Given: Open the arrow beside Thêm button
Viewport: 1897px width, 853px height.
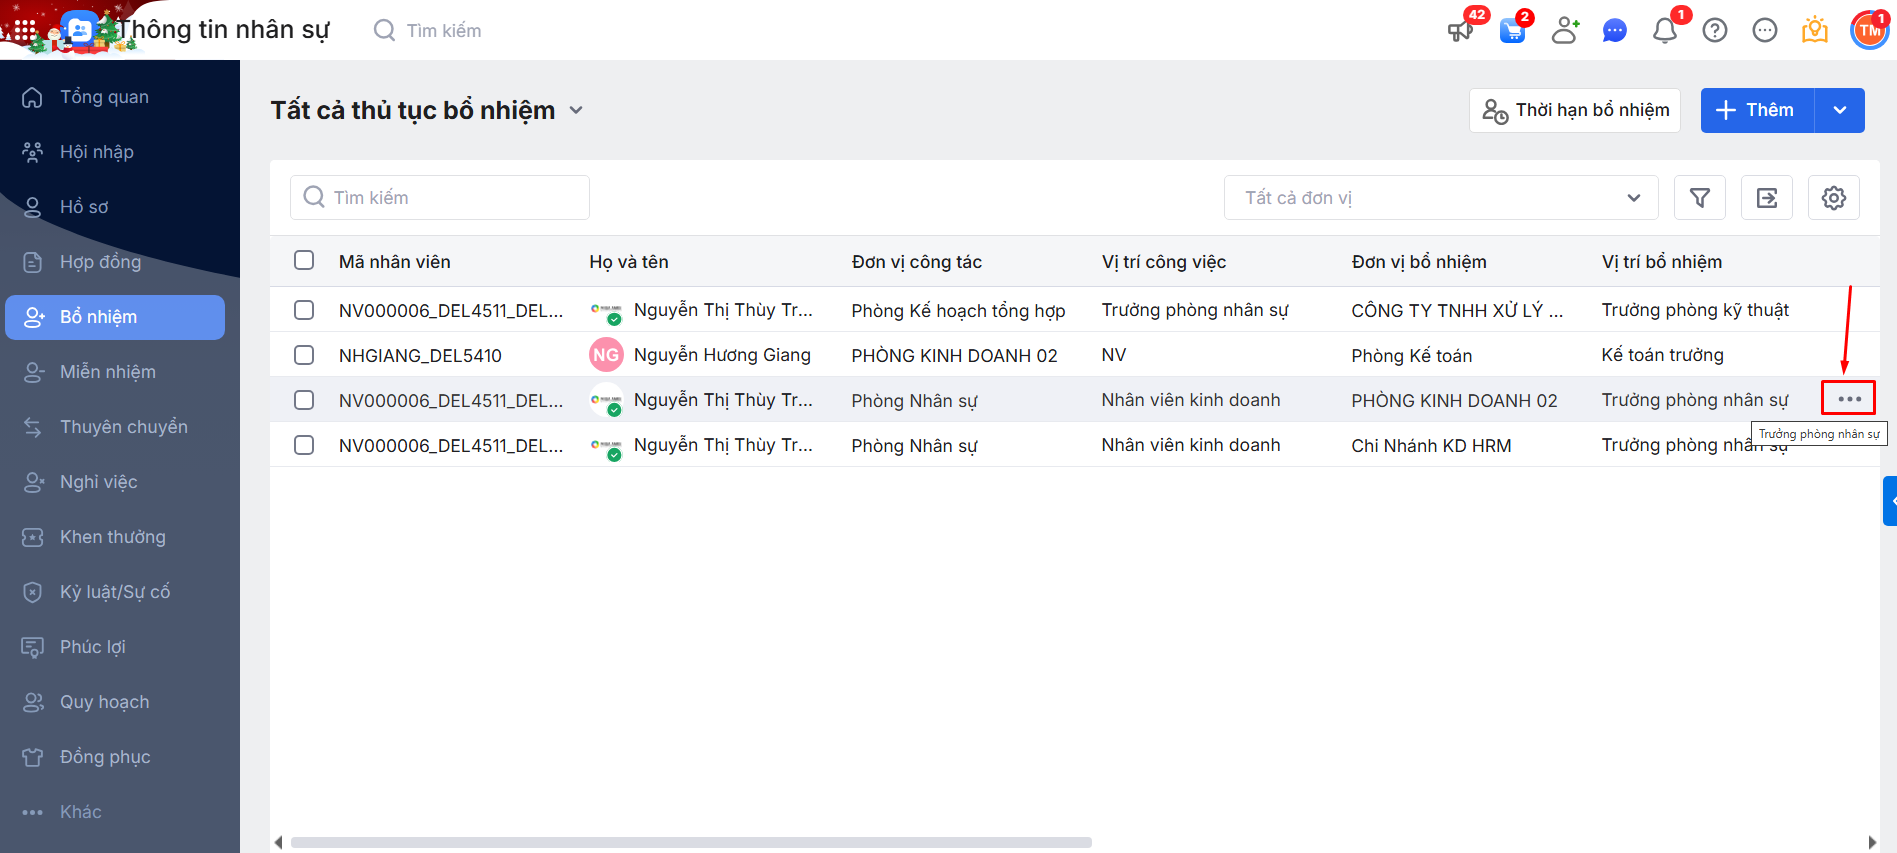Looking at the screenshot, I should click(1839, 110).
